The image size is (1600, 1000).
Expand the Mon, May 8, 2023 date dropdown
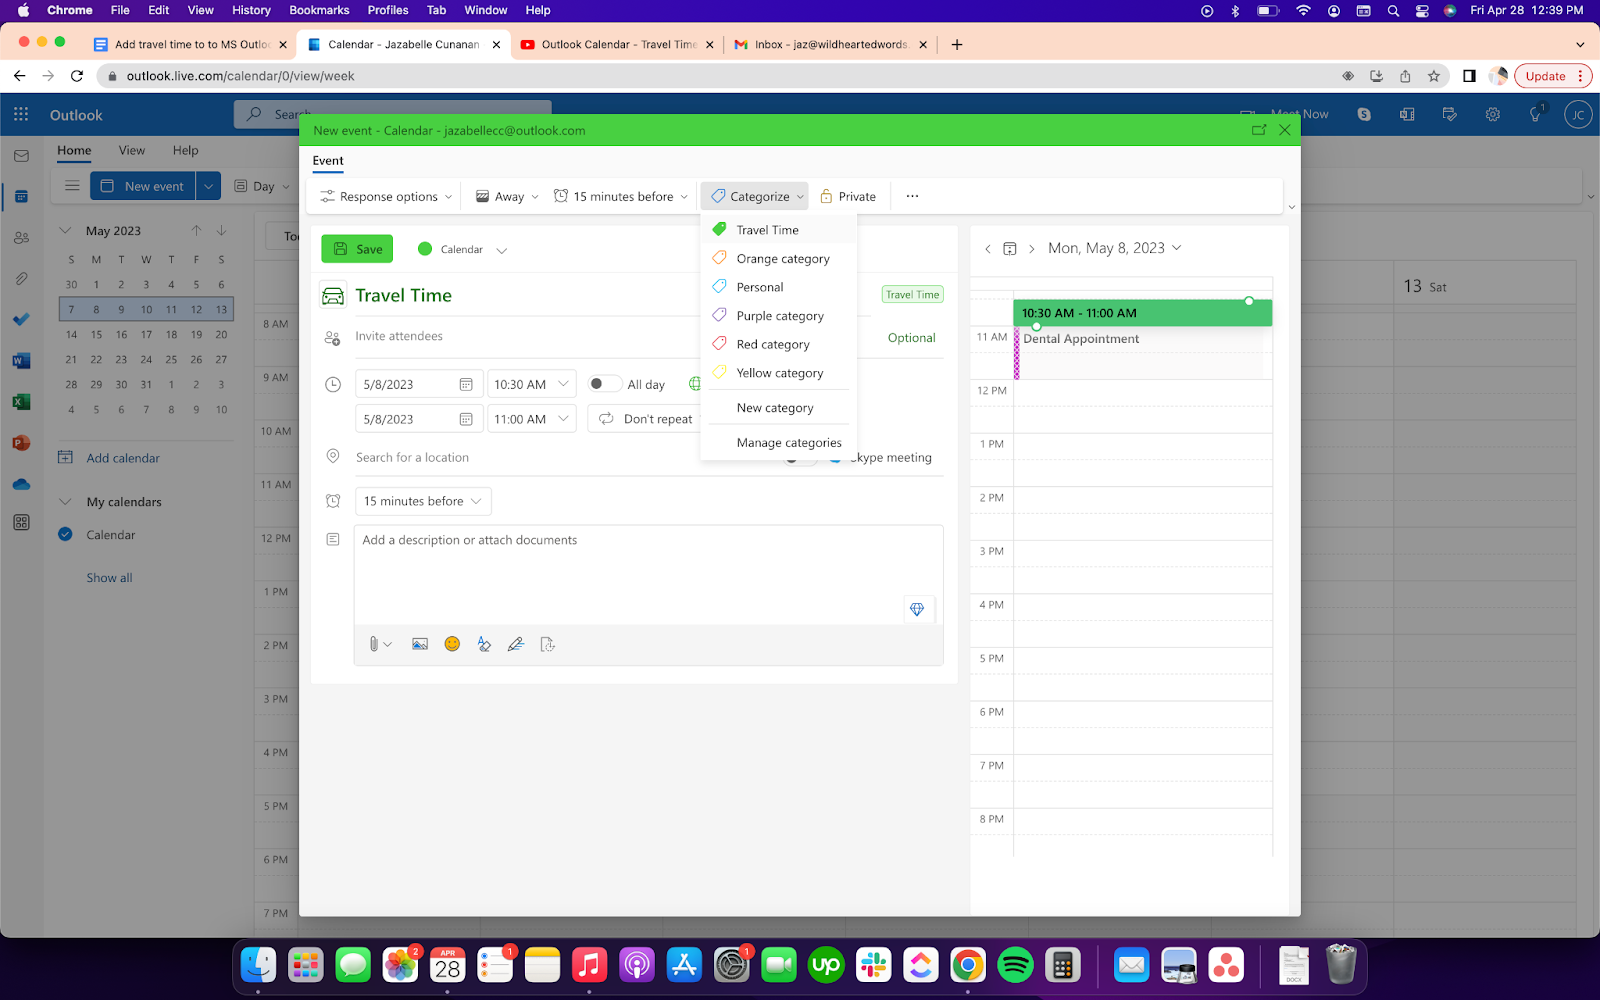tap(1114, 248)
